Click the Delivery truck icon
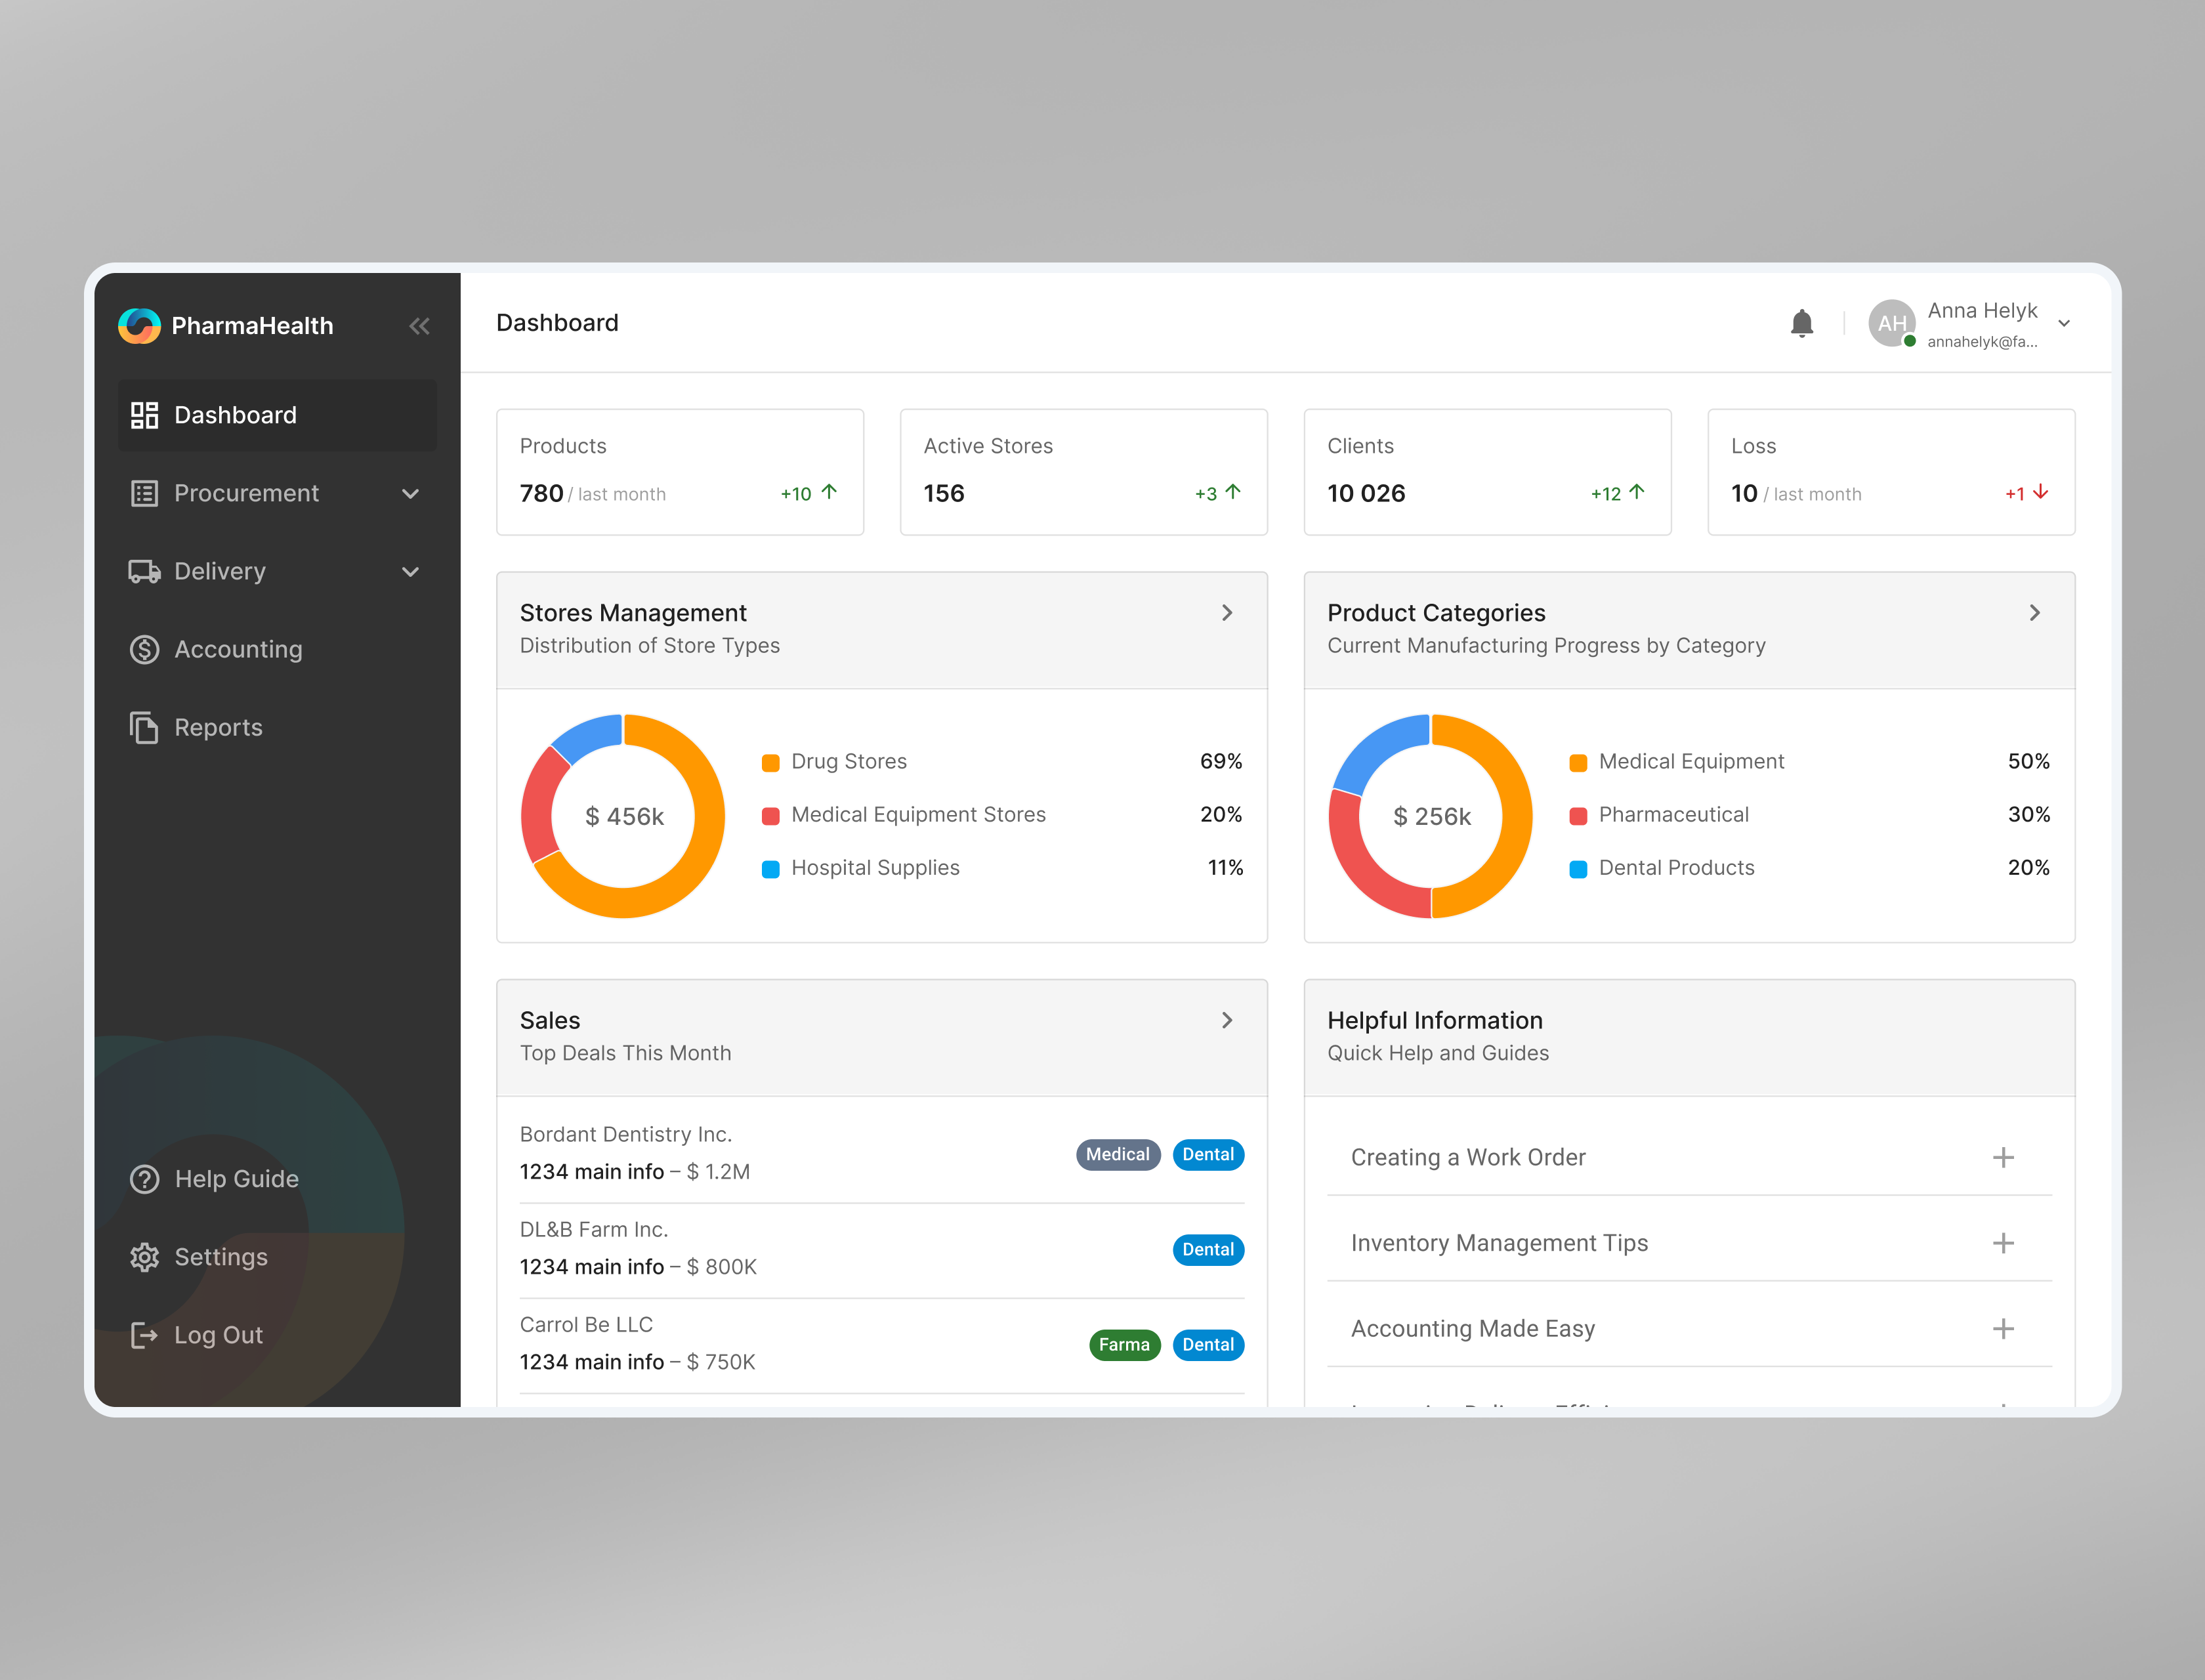 click(x=145, y=571)
